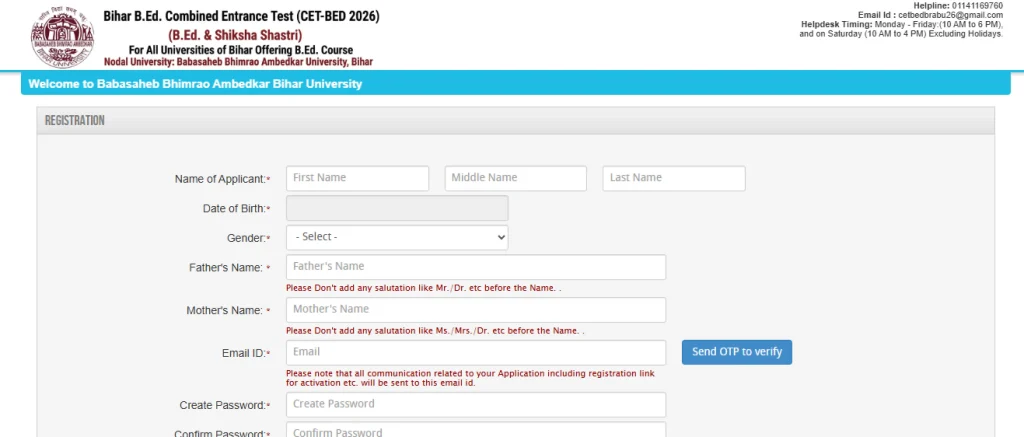
Task: Click the Create Password label
Action: point(225,406)
